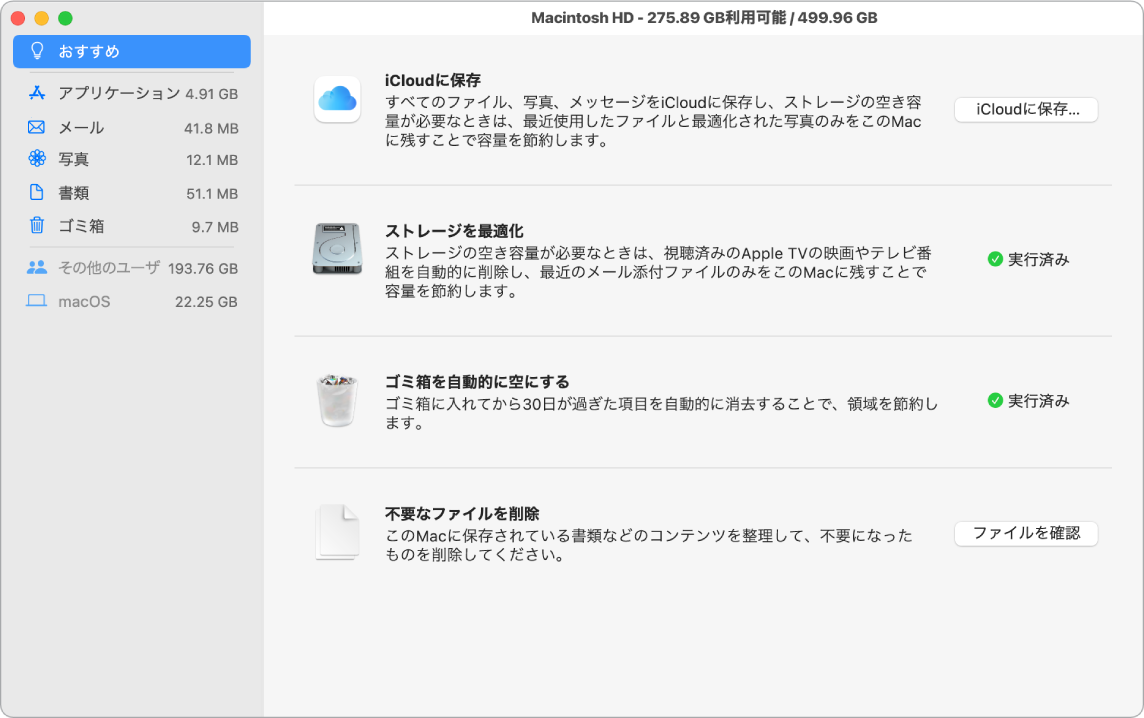The image size is (1144, 718).
Task: Click the iCloudに保存 button
Action: 1026,110
